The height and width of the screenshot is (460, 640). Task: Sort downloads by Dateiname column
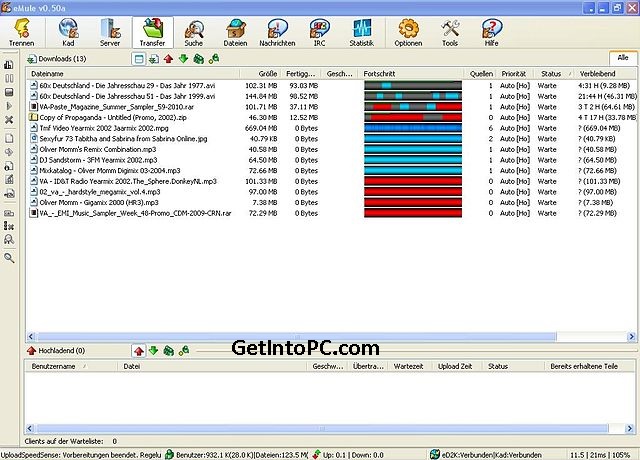click(133, 74)
